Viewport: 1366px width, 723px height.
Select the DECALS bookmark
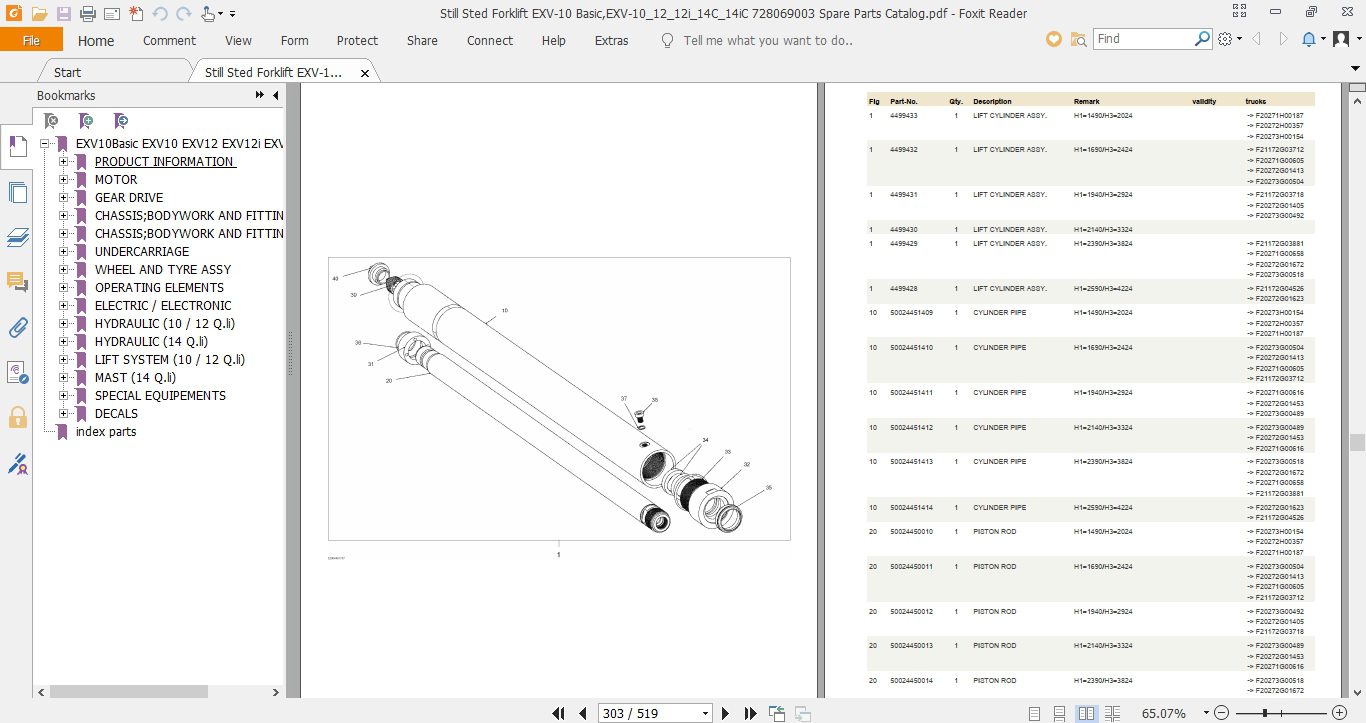click(116, 414)
